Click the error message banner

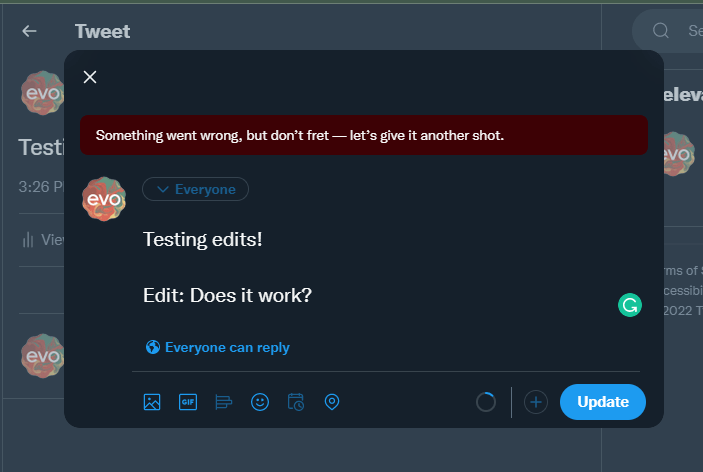pos(364,135)
